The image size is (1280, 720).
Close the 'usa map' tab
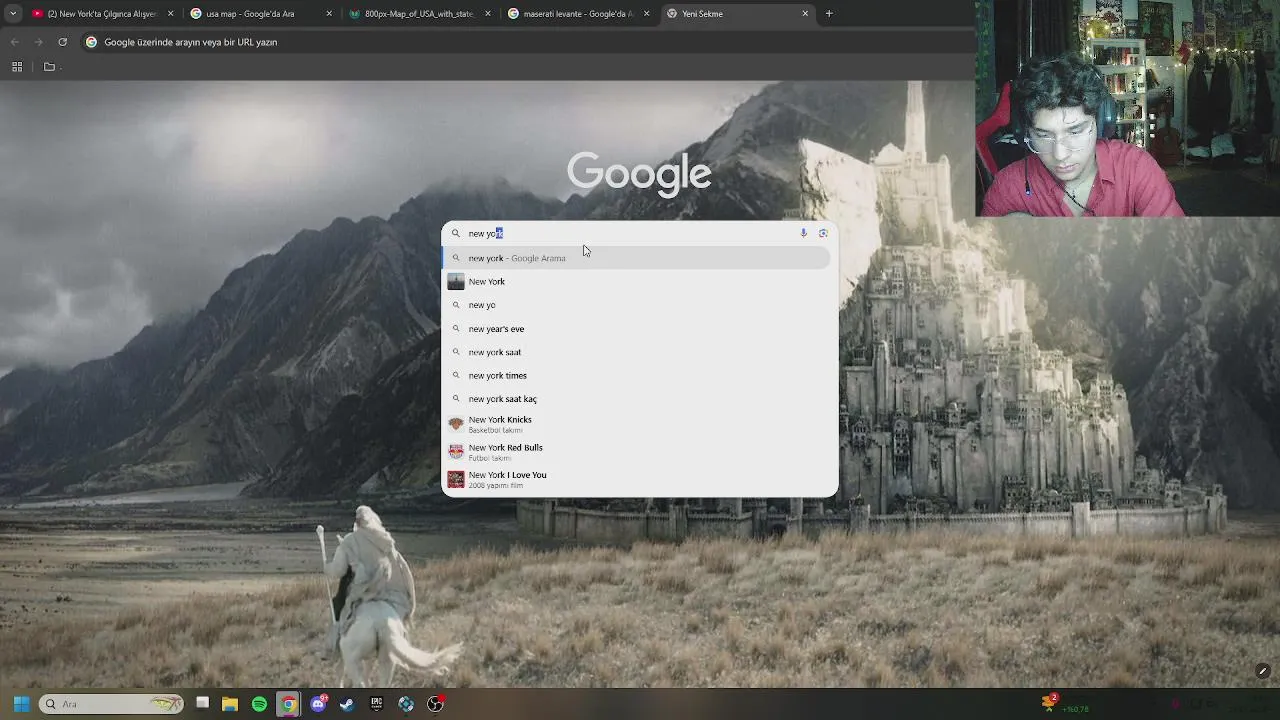[329, 14]
